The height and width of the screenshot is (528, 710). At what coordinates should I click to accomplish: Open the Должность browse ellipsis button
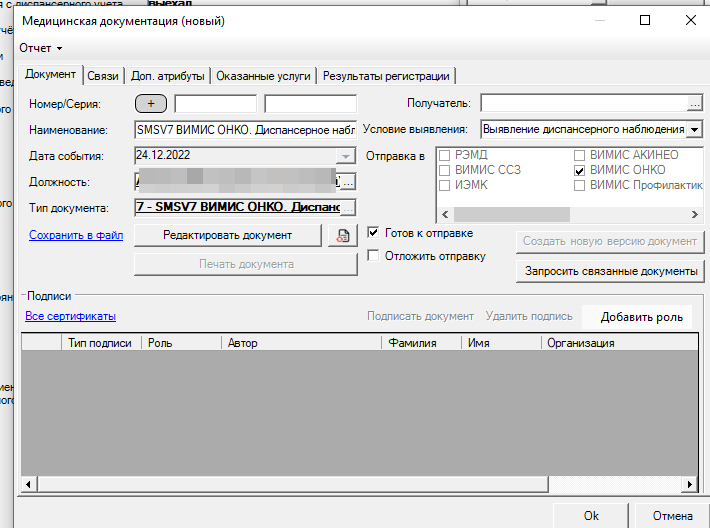[348, 182]
